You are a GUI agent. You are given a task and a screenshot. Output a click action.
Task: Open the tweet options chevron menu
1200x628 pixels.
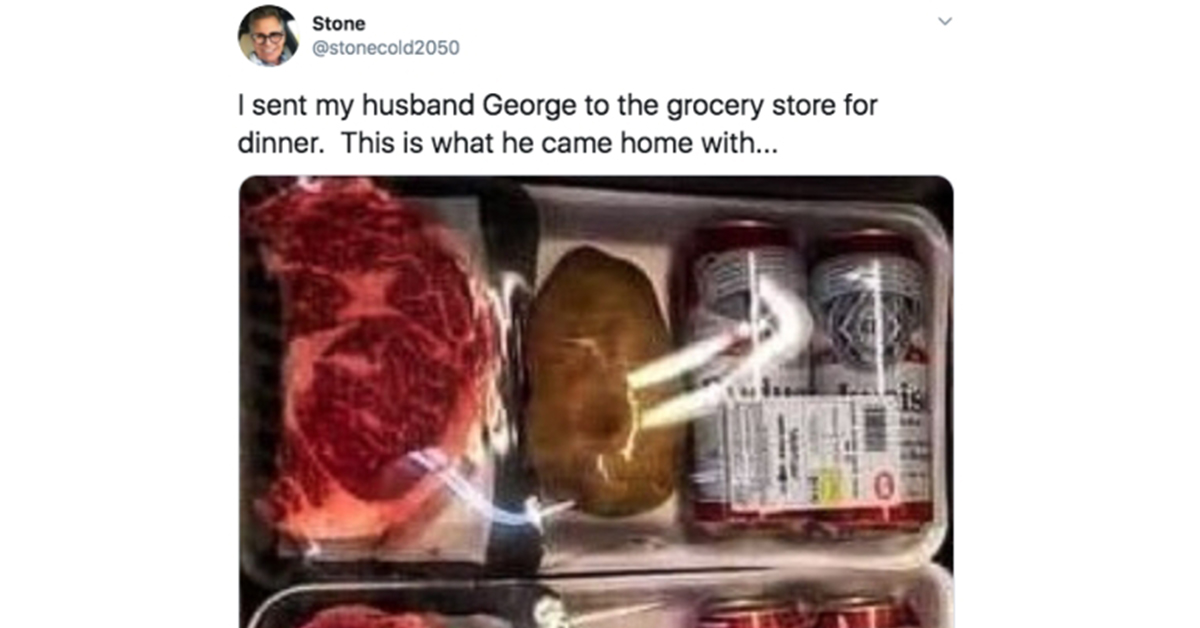(x=945, y=21)
